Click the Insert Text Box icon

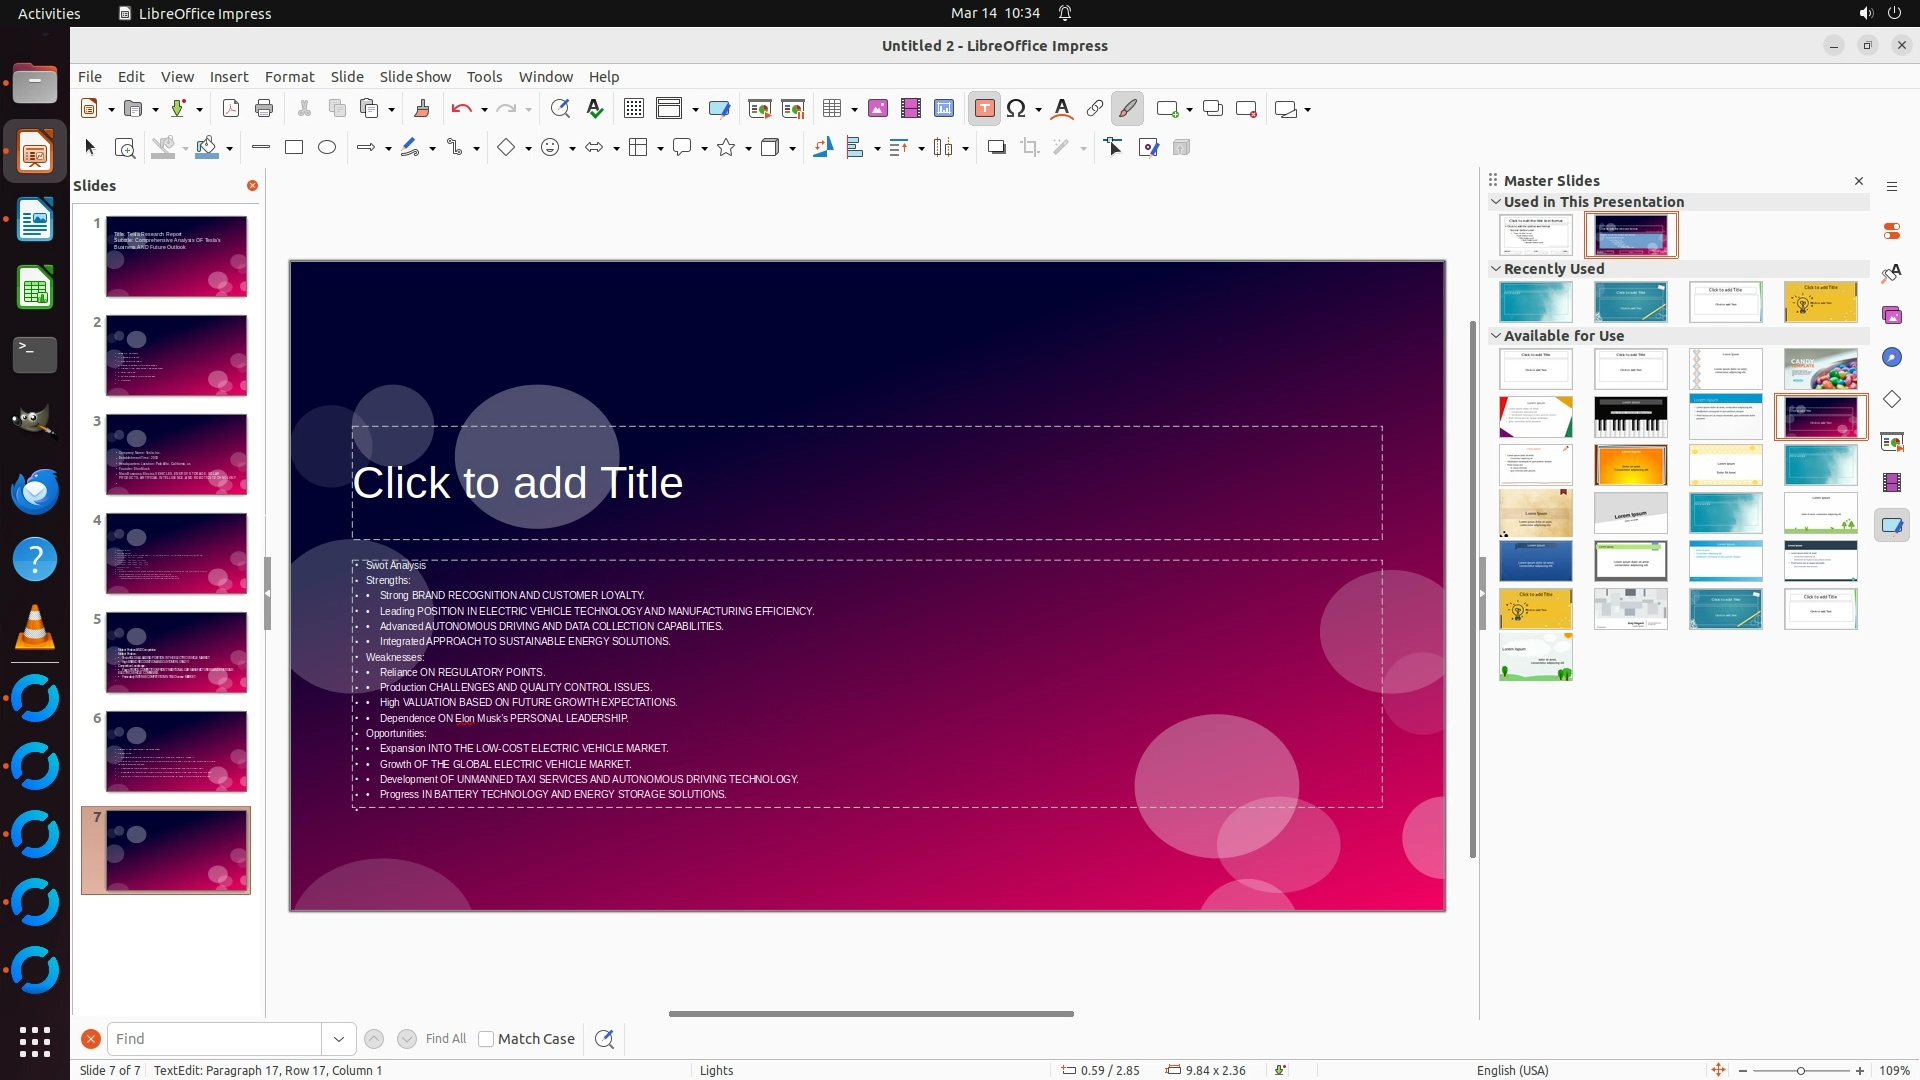click(984, 109)
